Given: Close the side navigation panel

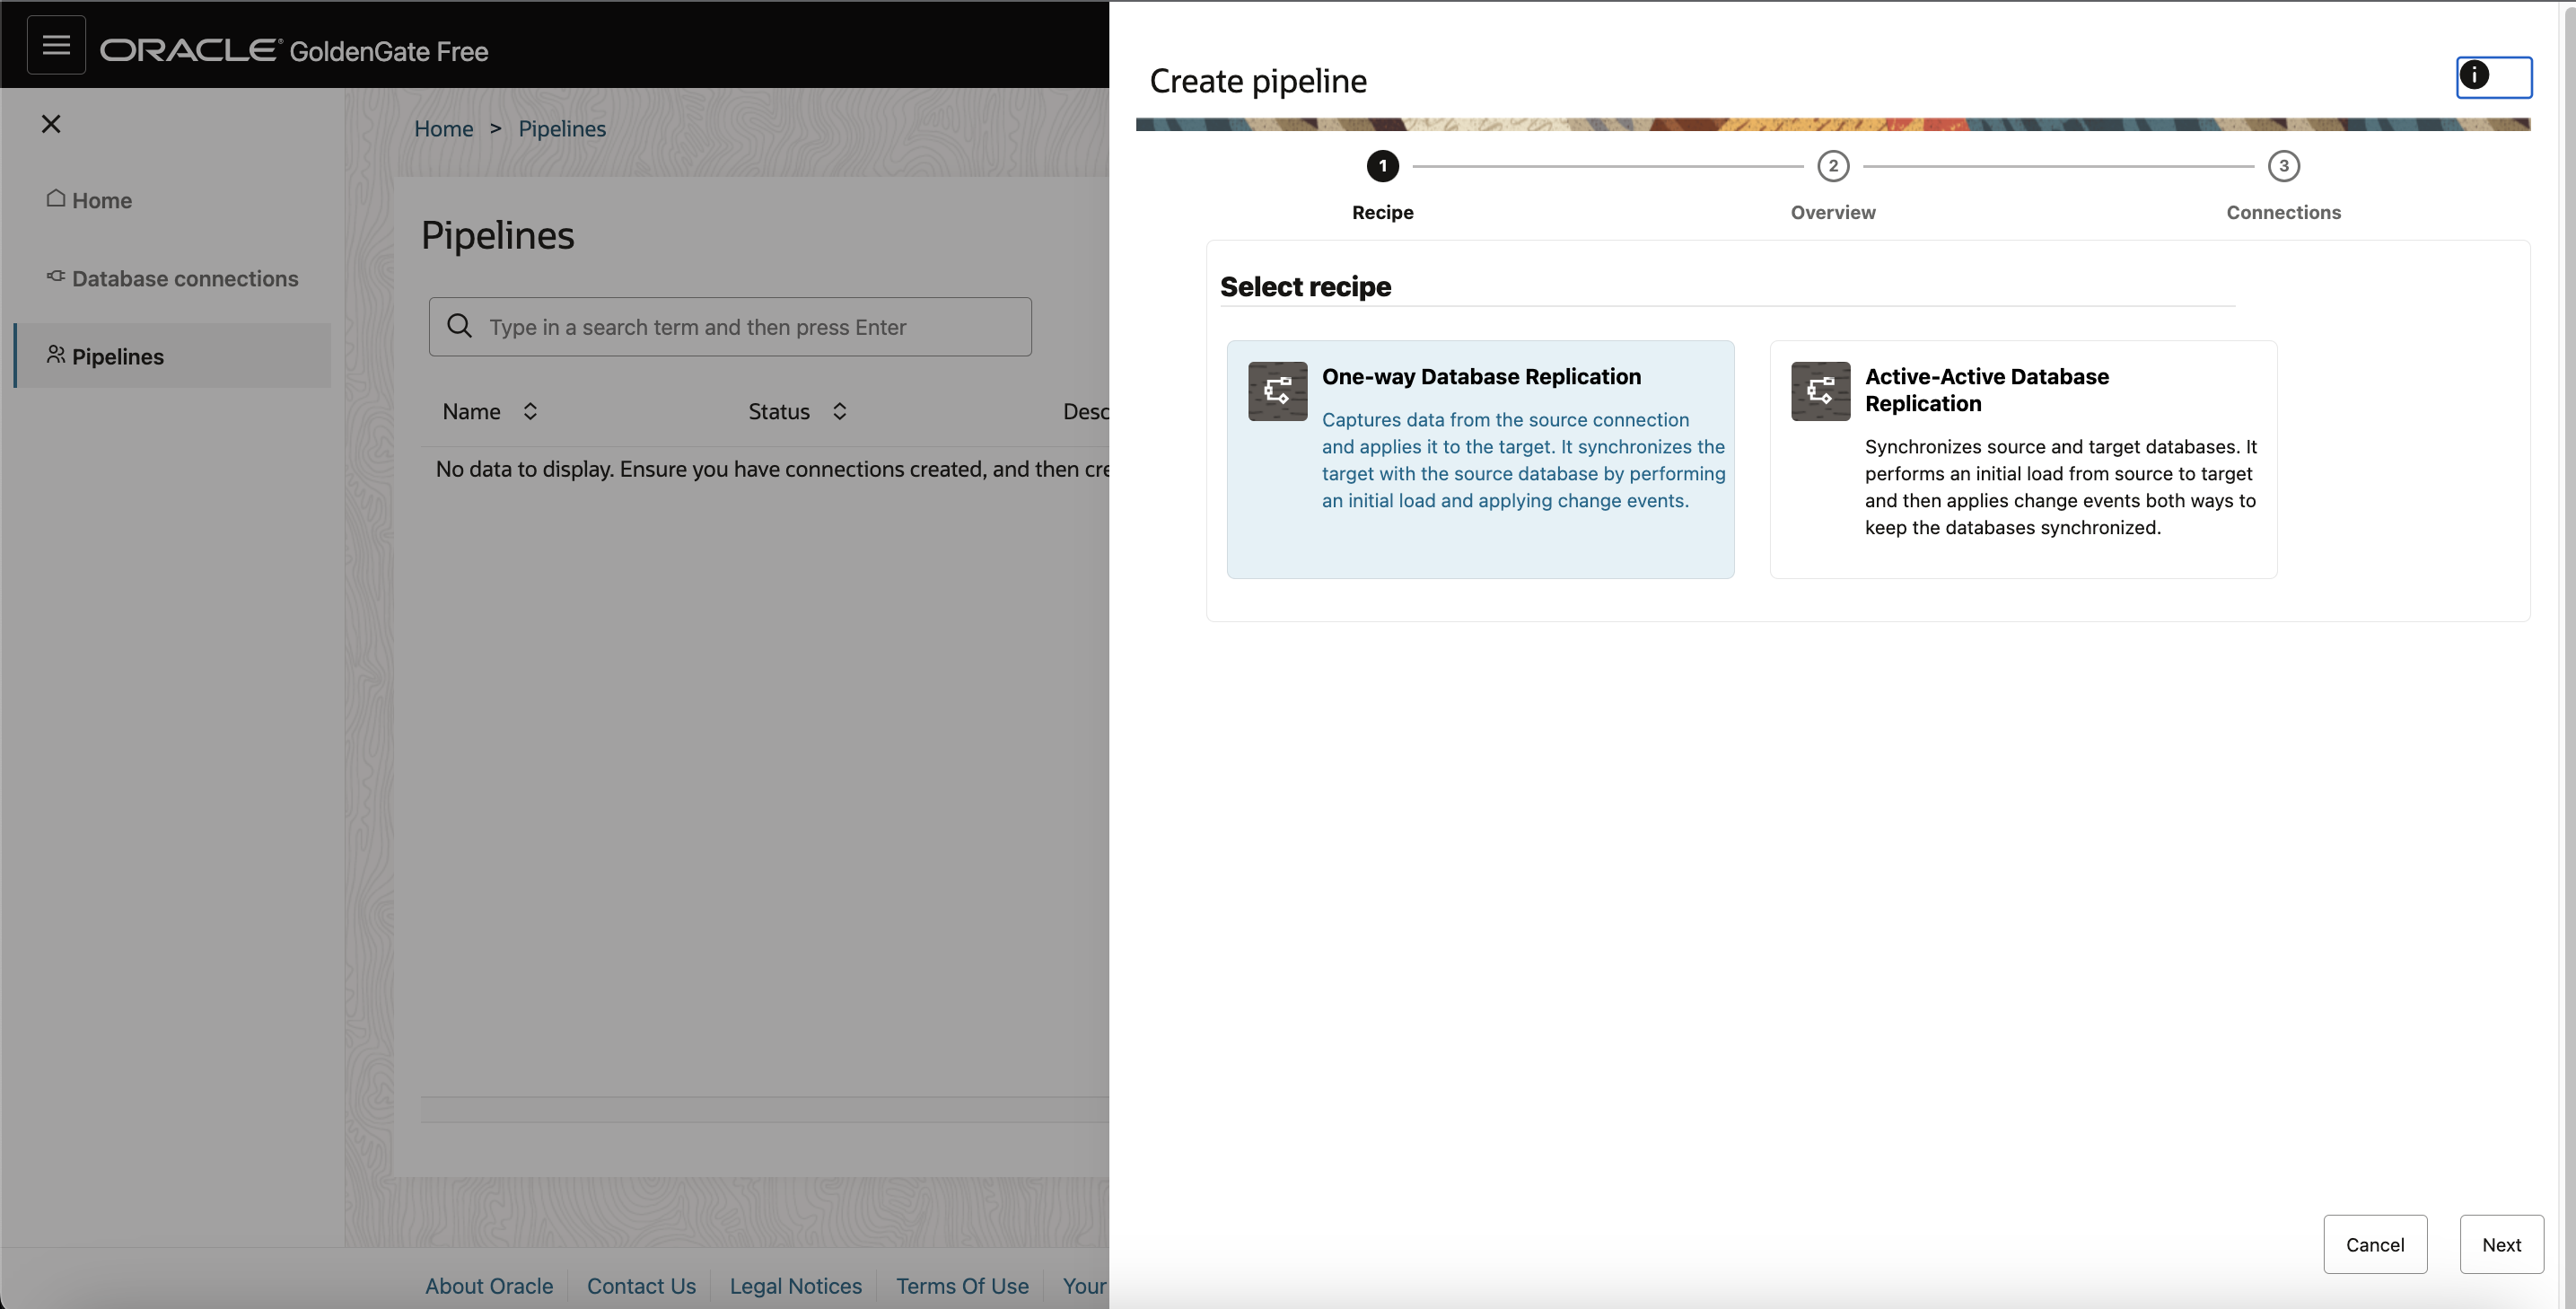Looking at the screenshot, I should point(51,124).
